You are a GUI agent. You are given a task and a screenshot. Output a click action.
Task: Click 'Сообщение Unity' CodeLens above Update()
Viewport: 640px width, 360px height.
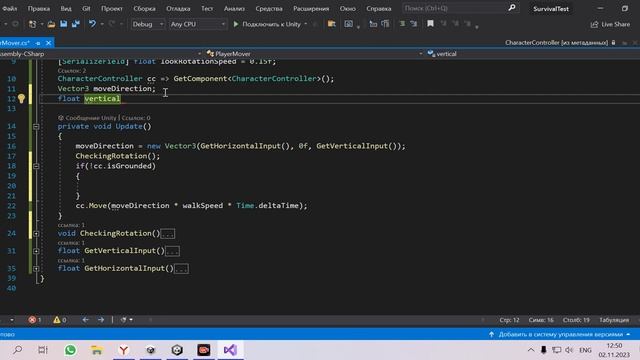pos(91,118)
